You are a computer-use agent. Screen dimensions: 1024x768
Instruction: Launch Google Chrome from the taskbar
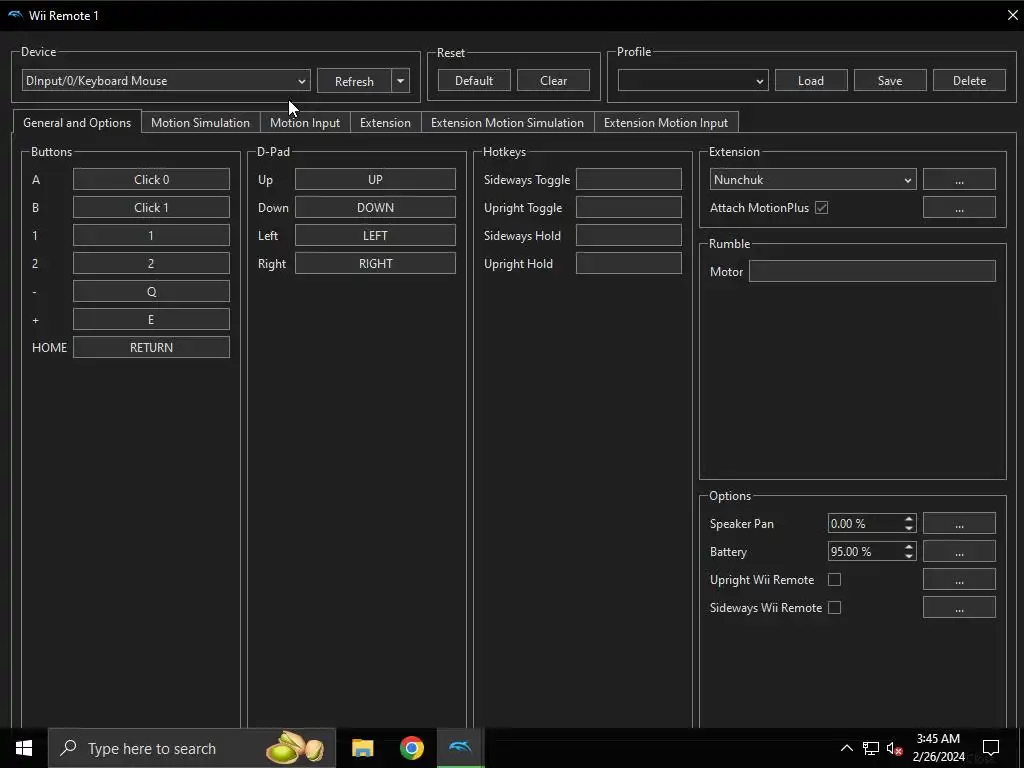tap(411, 748)
